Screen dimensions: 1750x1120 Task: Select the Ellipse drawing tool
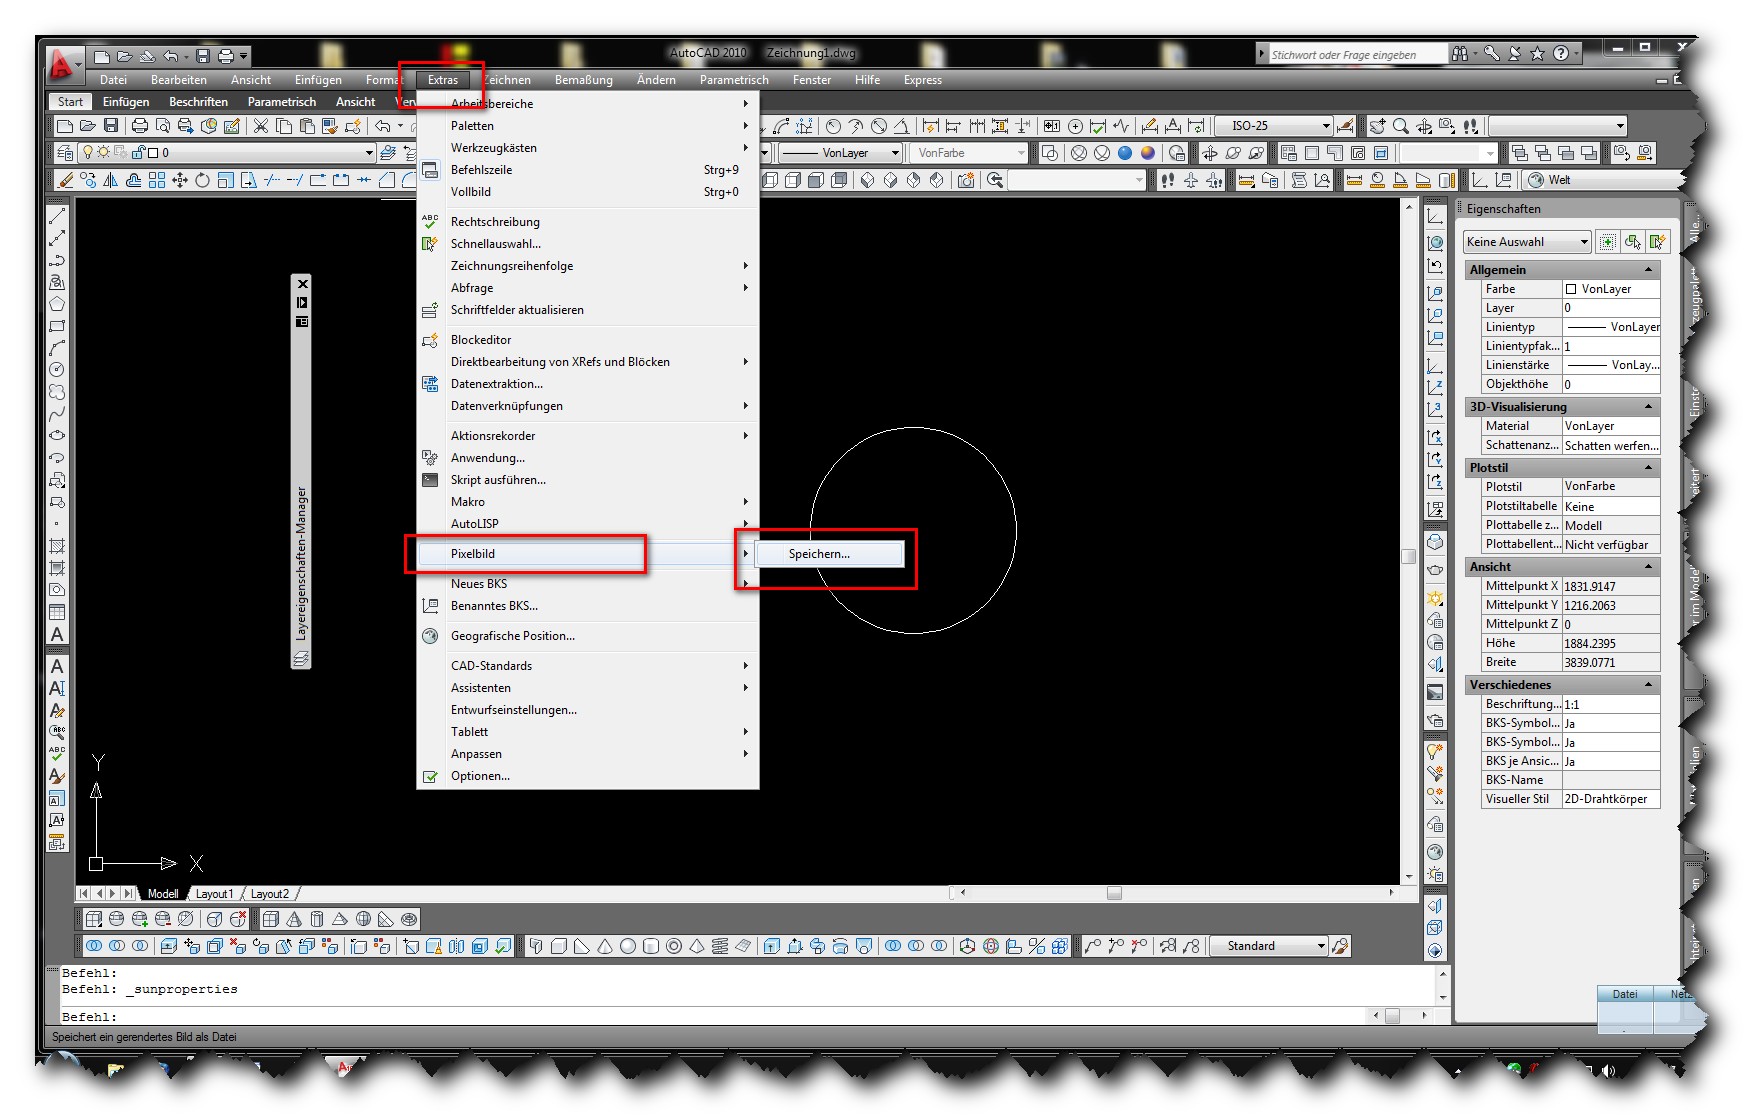(x=57, y=436)
